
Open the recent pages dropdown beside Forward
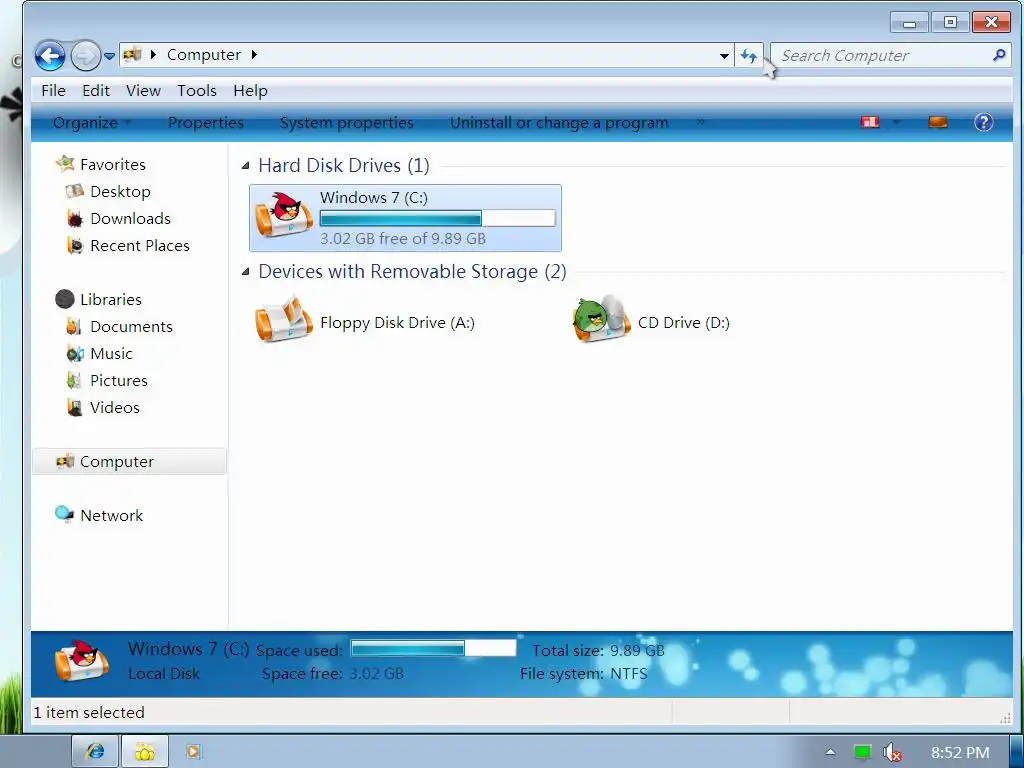(110, 56)
